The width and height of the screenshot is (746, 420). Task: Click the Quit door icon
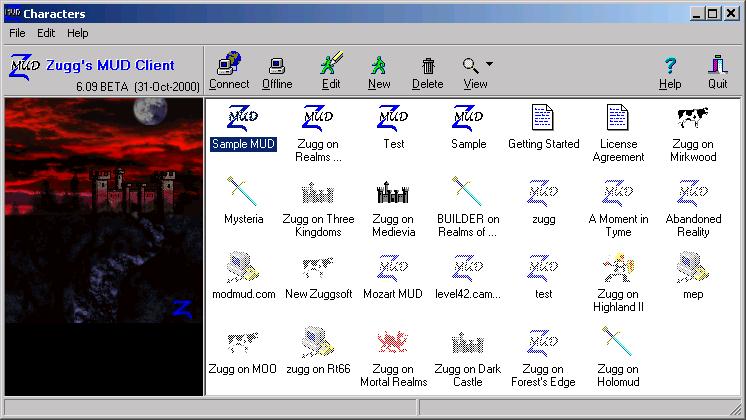click(x=717, y=67)
